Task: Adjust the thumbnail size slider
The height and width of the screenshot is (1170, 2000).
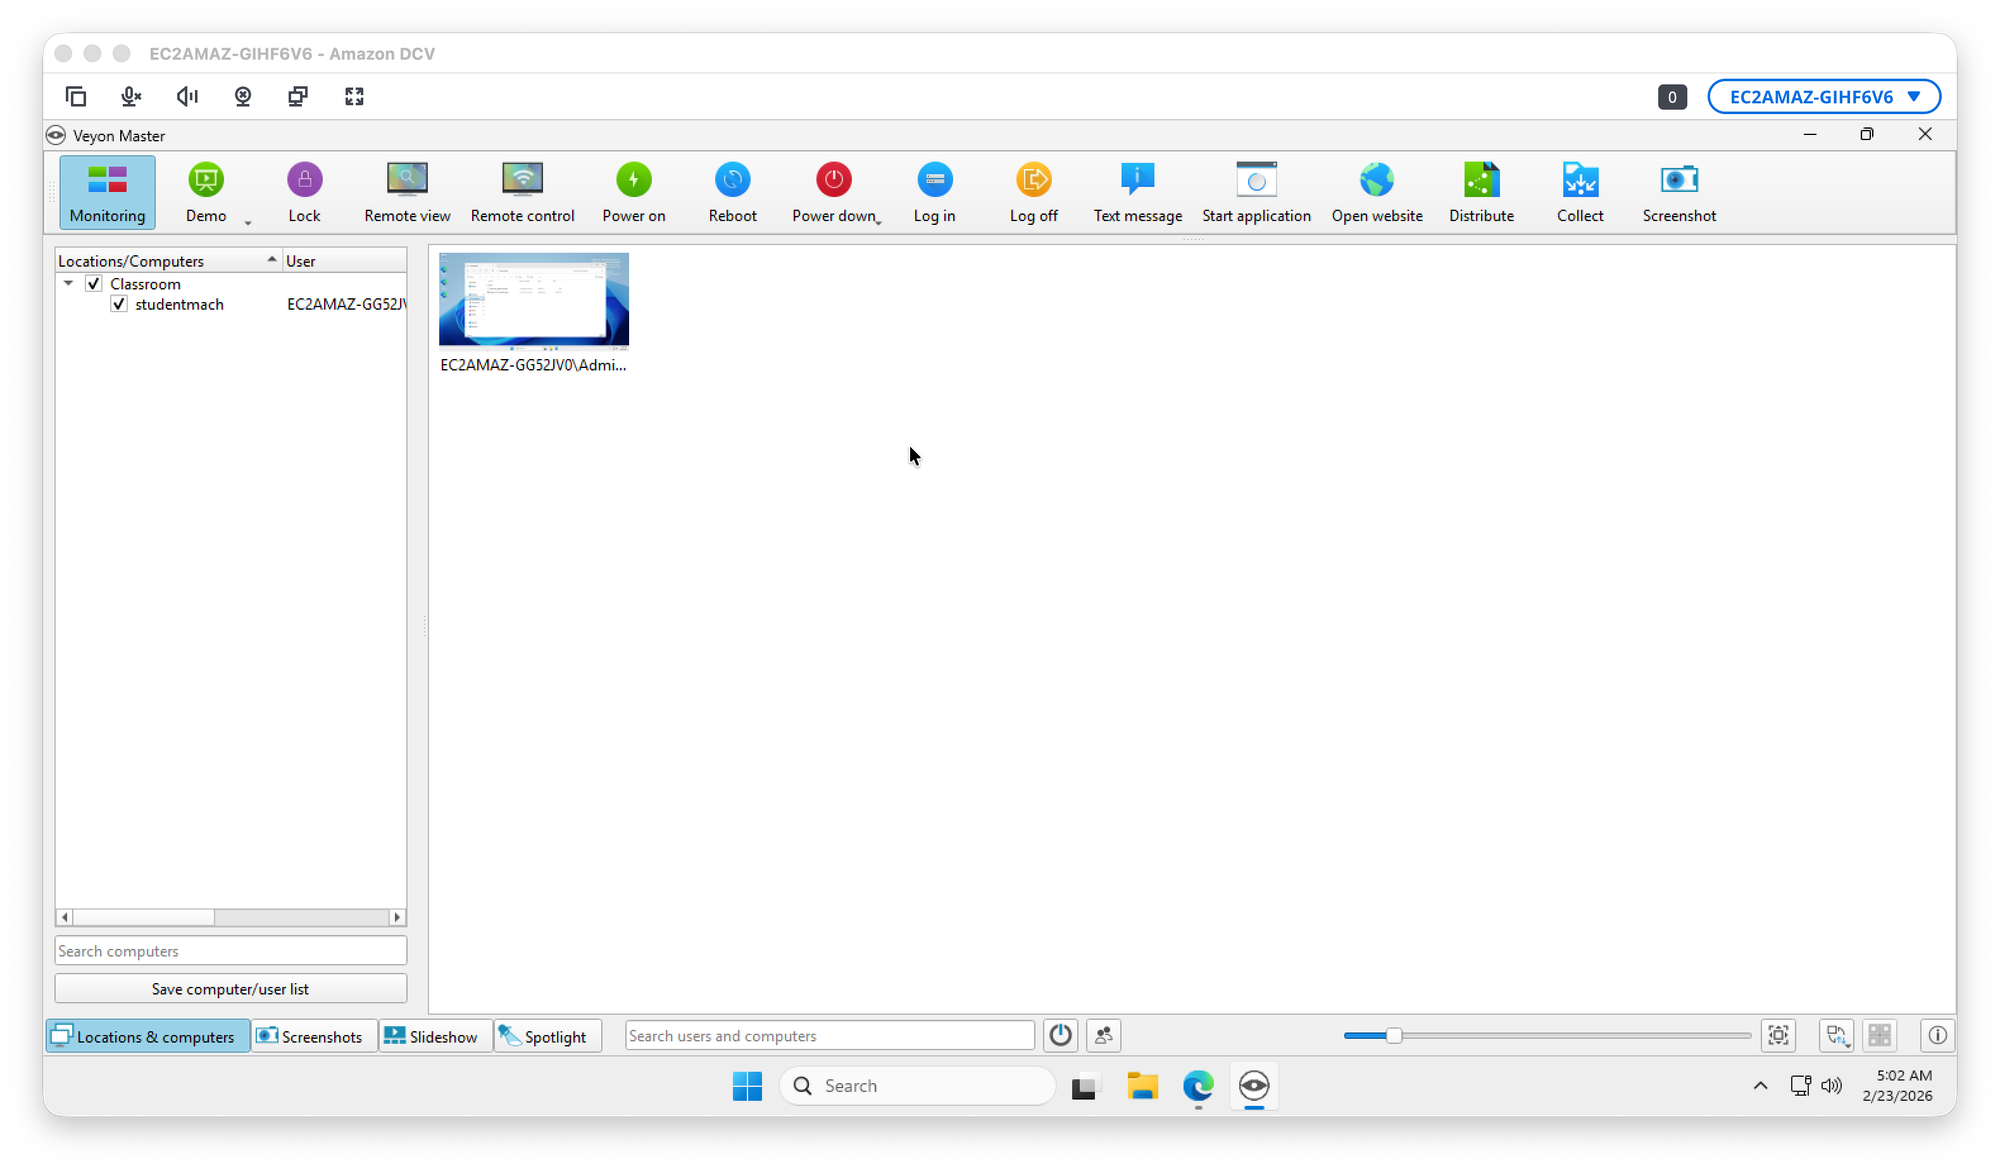Action: [1393, 1035]
